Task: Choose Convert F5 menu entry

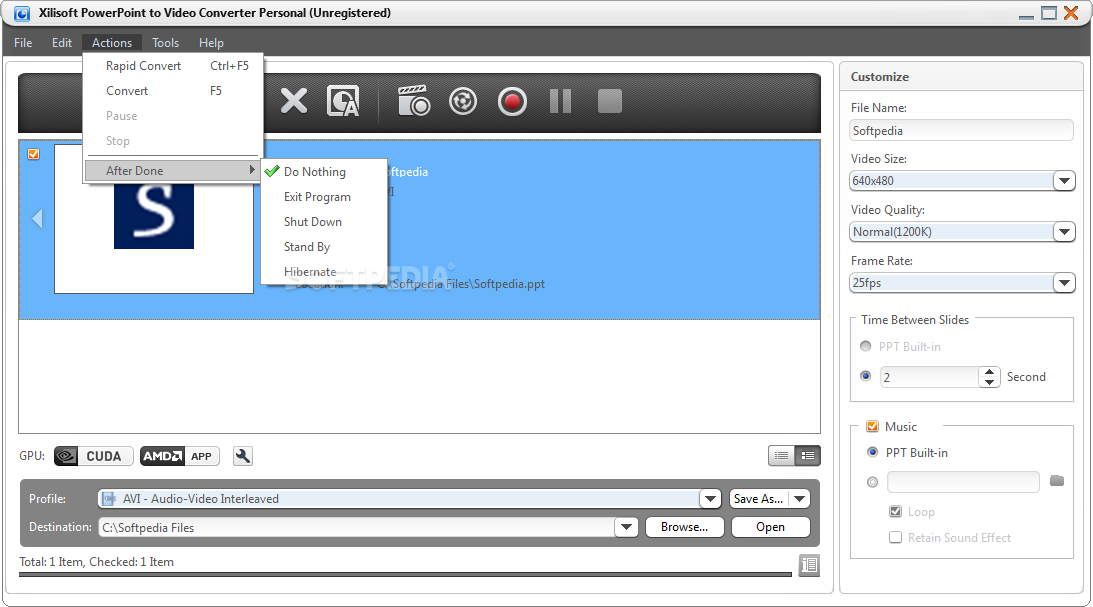Action: pos(172,91)
